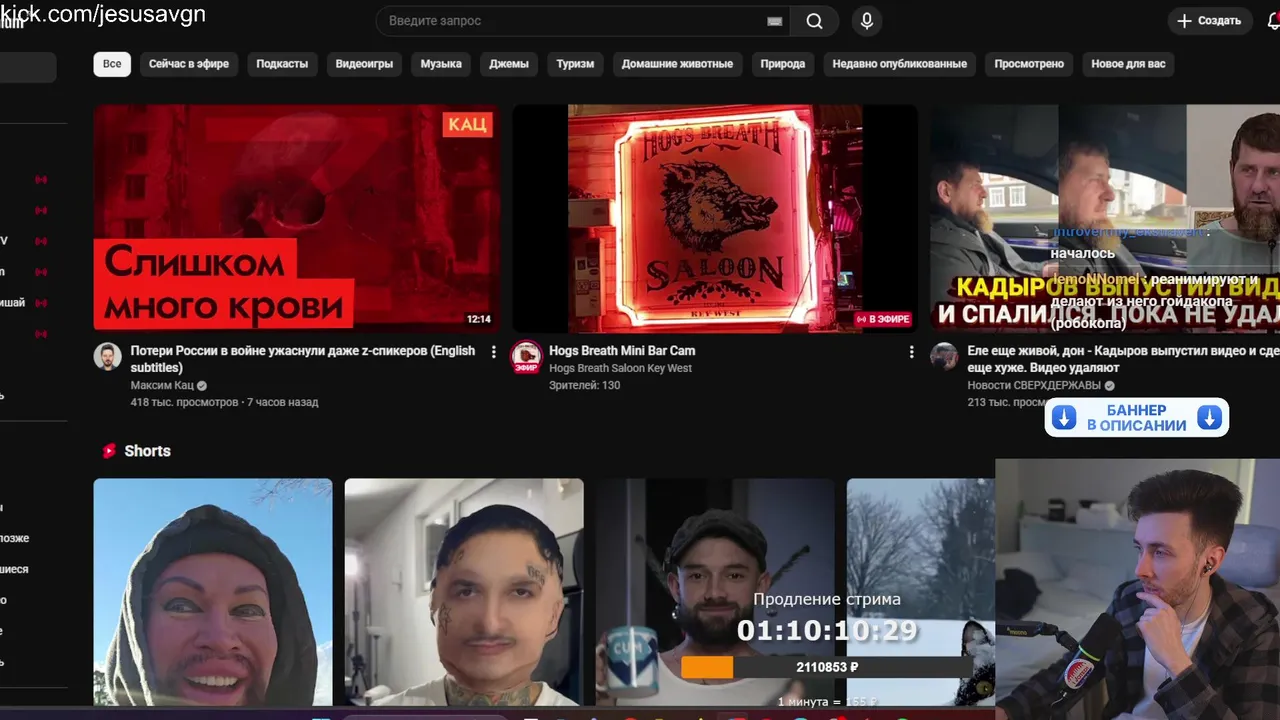Open options menu for Потери России video
1280x720 pixels.
(493, 352)
